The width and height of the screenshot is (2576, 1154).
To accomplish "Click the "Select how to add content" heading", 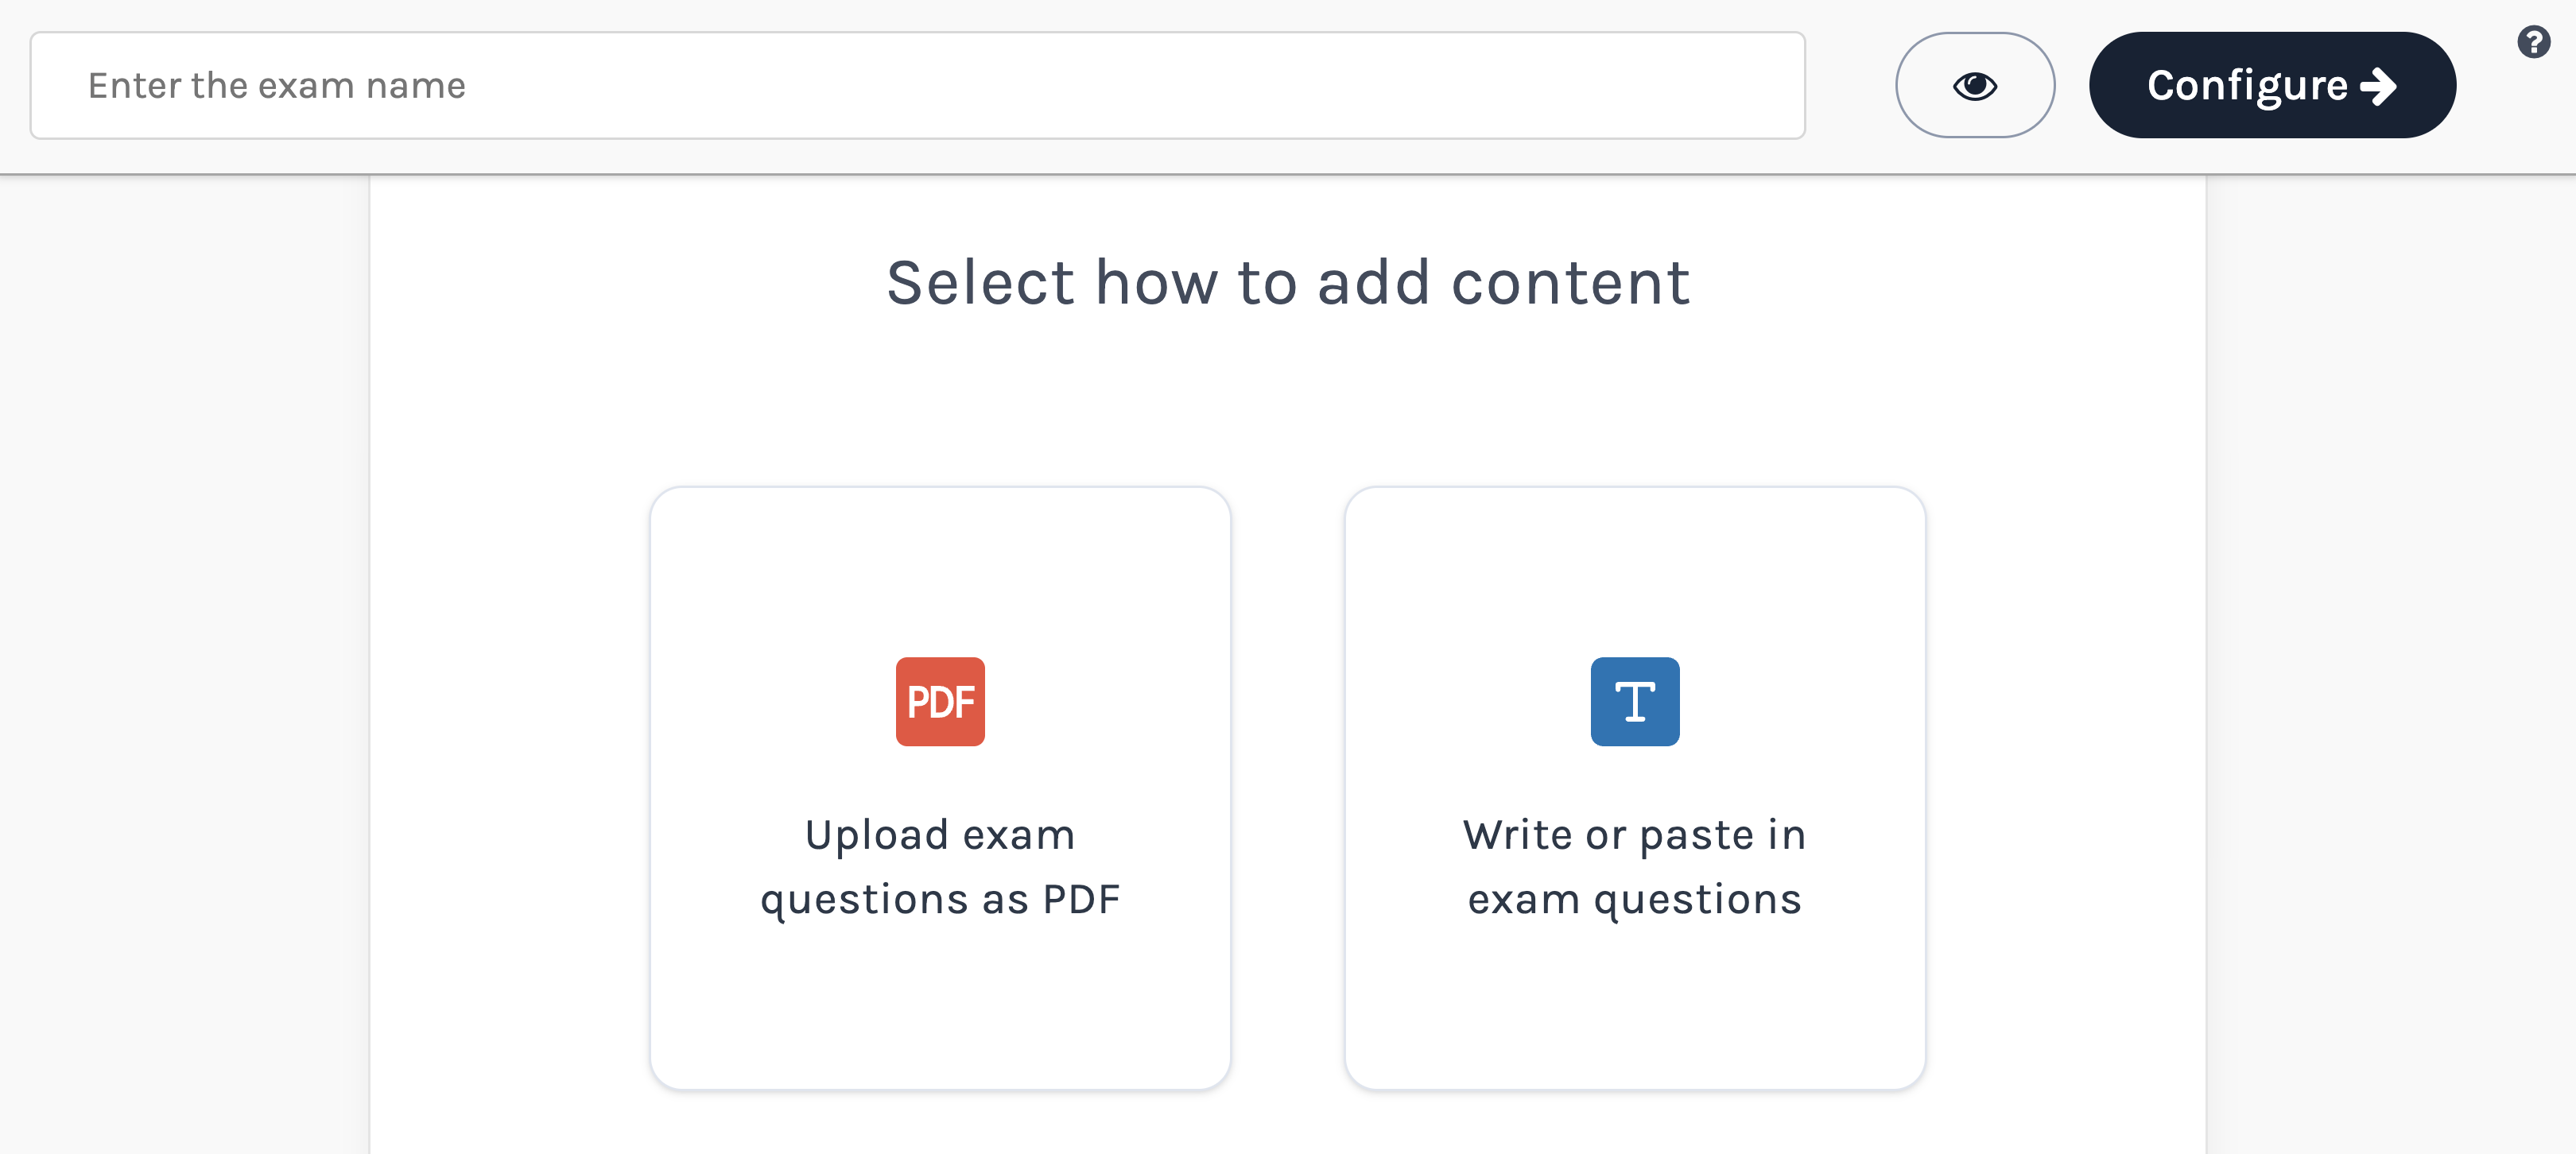I will pyautogui.click(x=1288, y=283).
